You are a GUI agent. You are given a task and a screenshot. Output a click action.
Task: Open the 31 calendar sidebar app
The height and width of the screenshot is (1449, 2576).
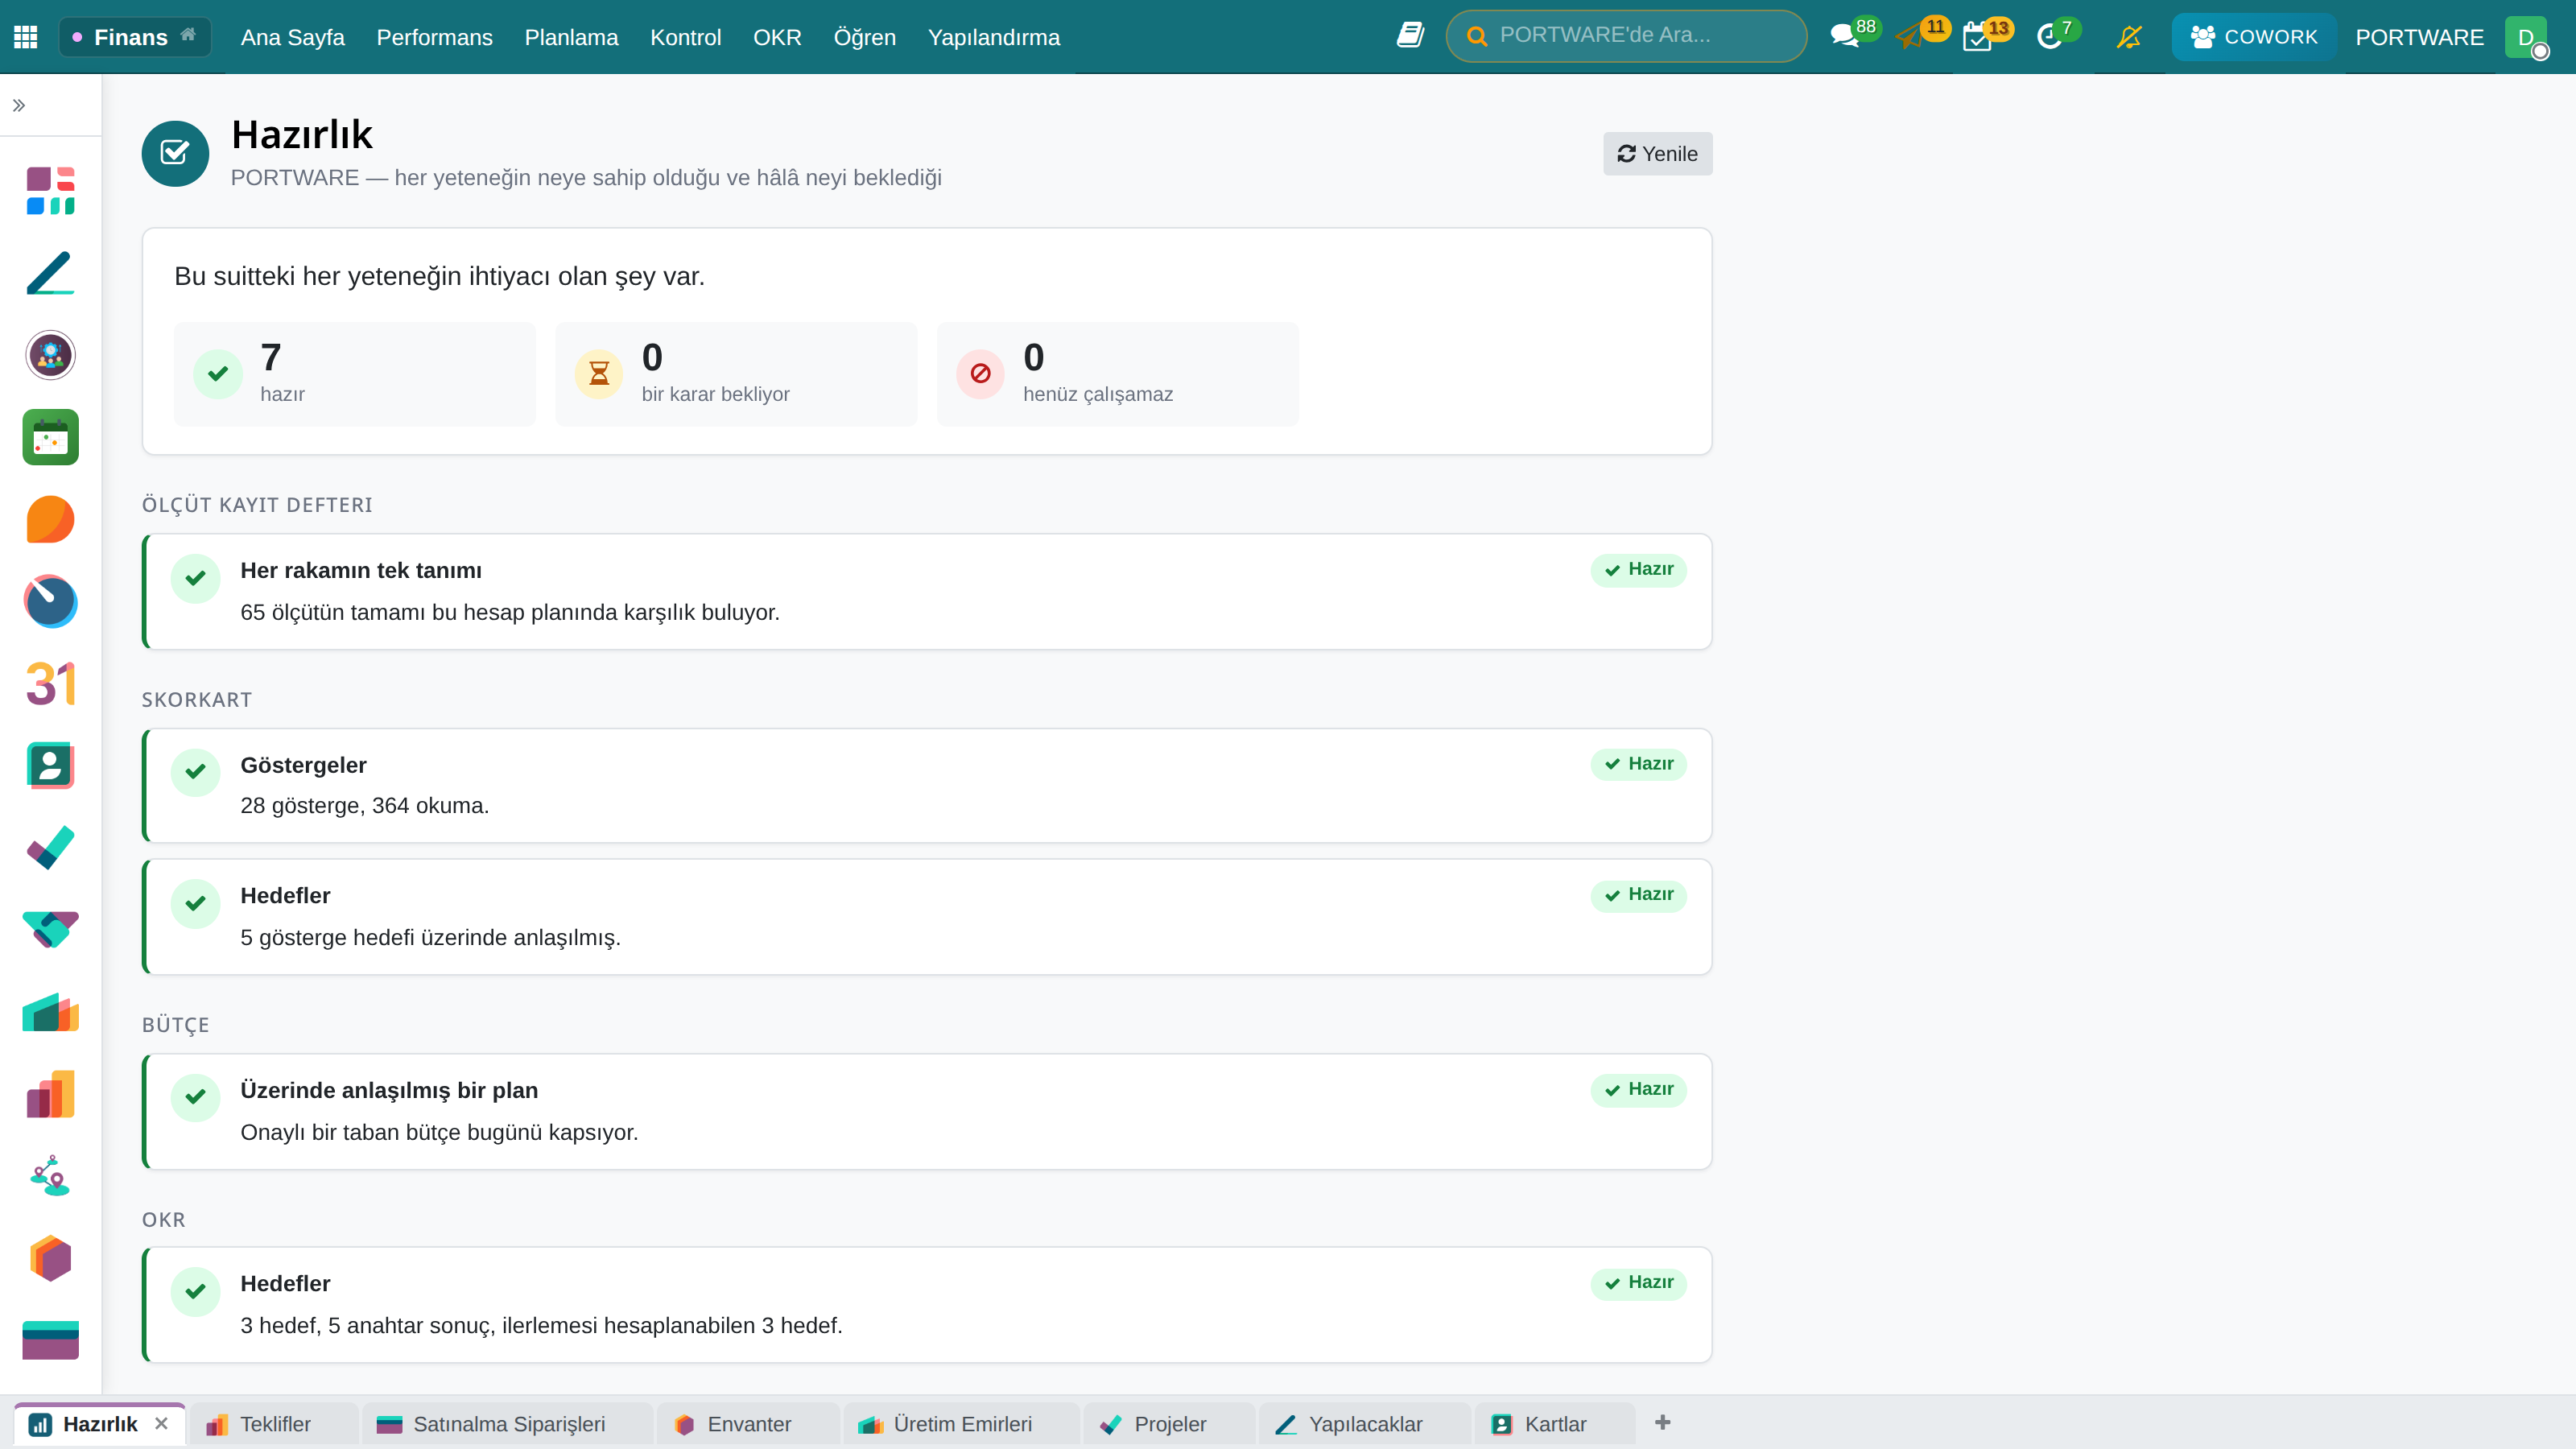point(50,684)
